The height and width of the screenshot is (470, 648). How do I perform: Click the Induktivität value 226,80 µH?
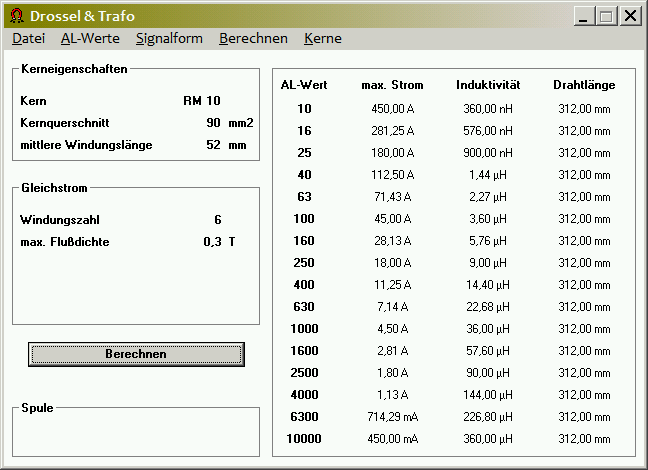pyautogui.click(x=488, y=416)
